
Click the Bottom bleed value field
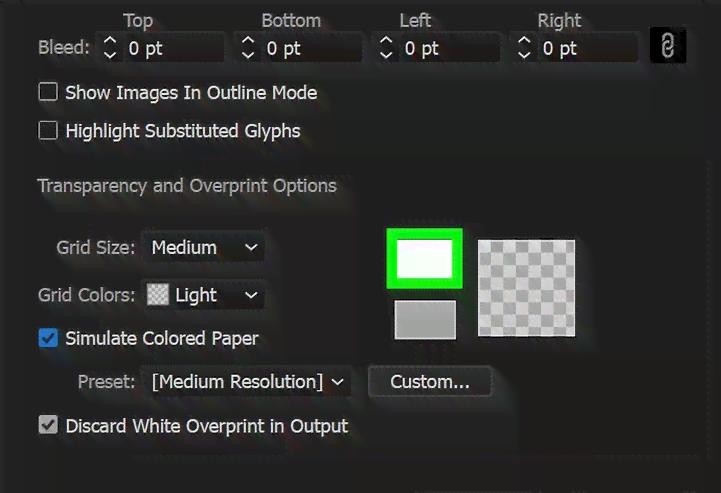coord(311,48)
